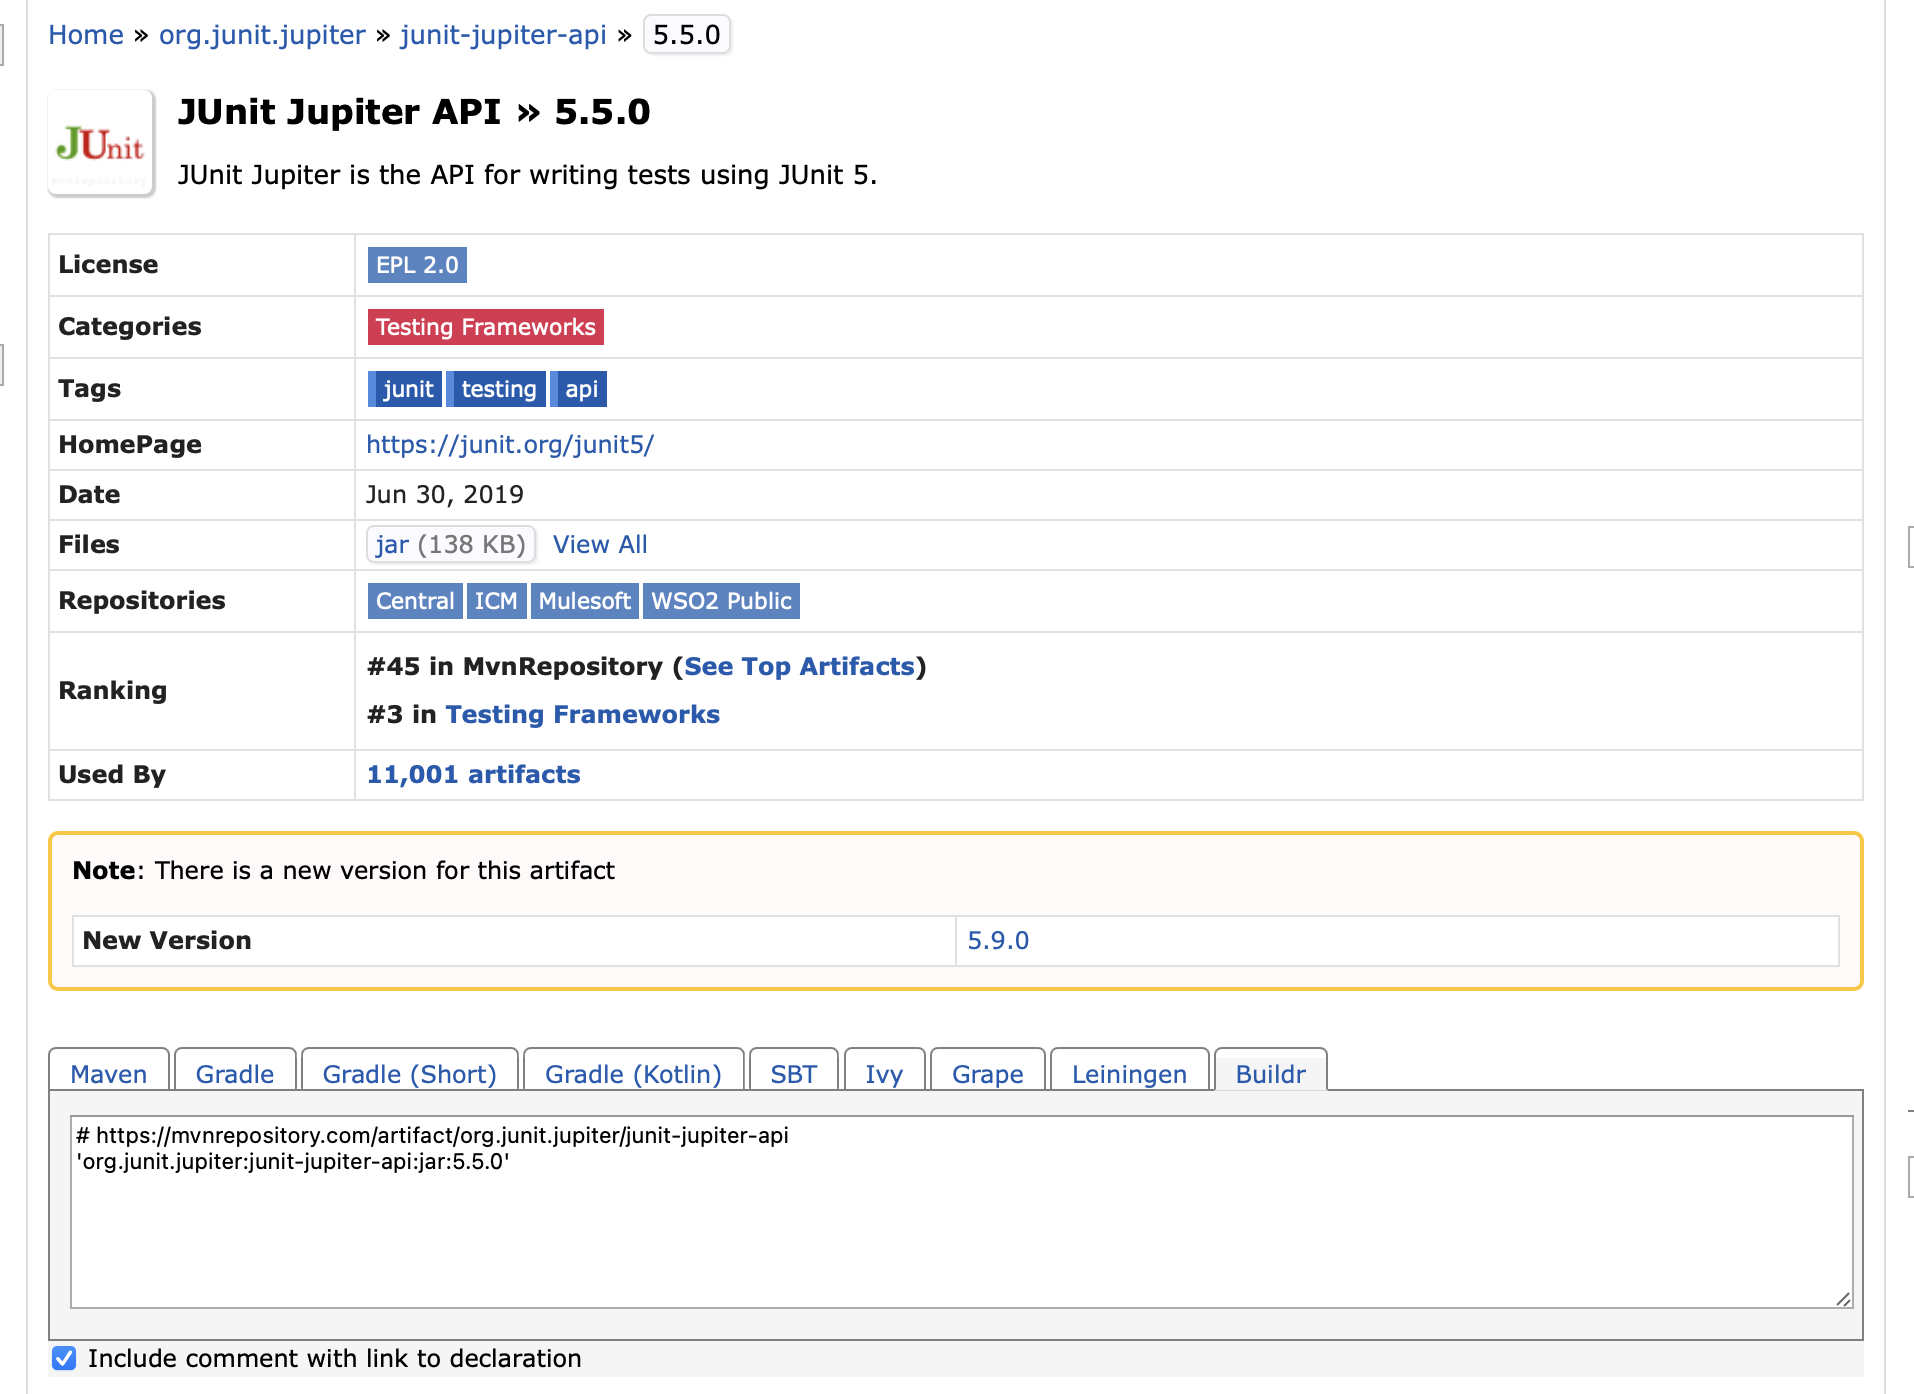Click the JUnit logo image
This screenshot has width=1914, height=1394.
pyautogui.click(x=101, y=143)
